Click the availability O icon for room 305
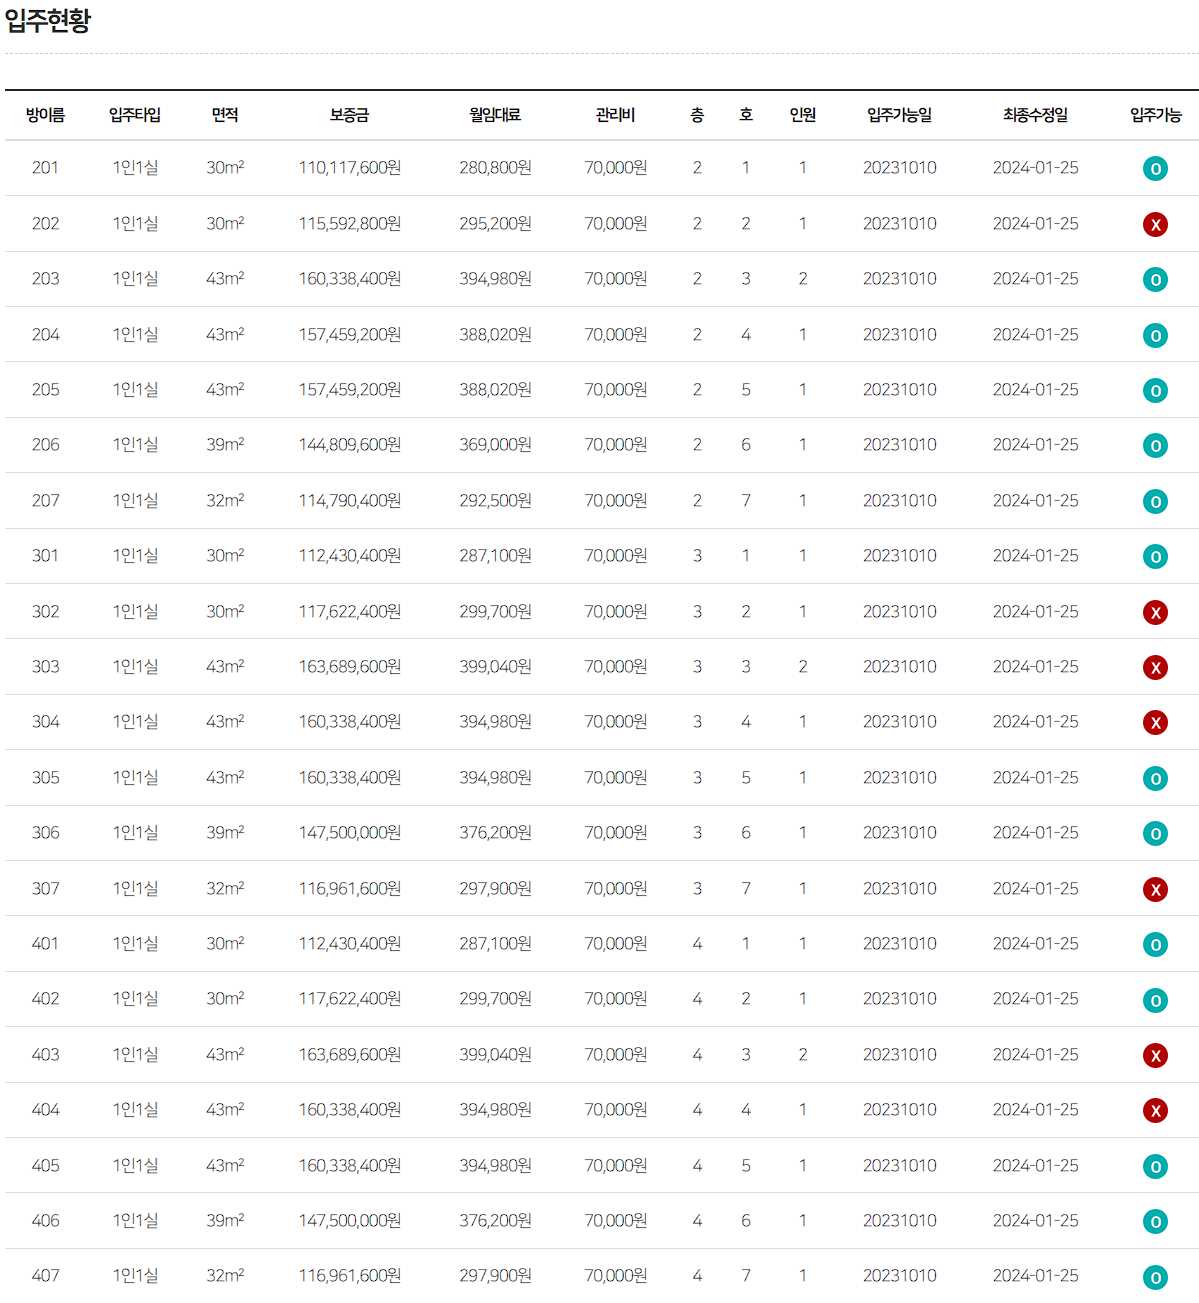 (x=1155, y=778)
